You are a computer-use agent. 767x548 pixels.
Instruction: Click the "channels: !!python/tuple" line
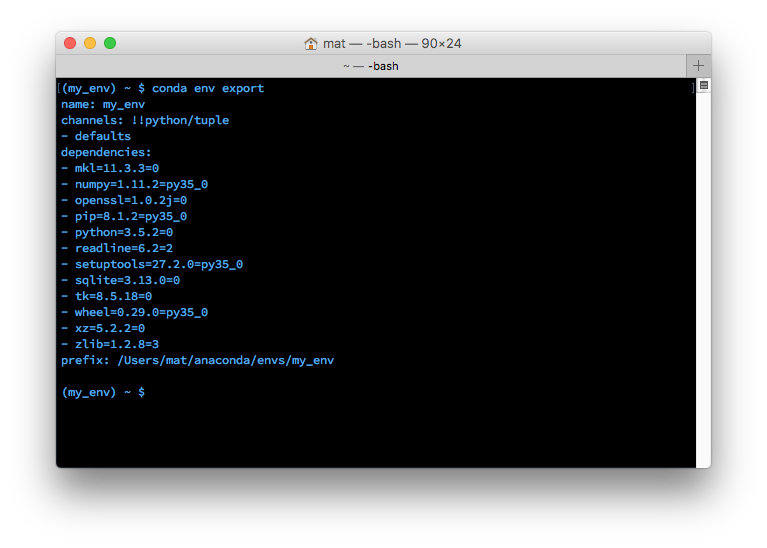(x=145, y=120)
